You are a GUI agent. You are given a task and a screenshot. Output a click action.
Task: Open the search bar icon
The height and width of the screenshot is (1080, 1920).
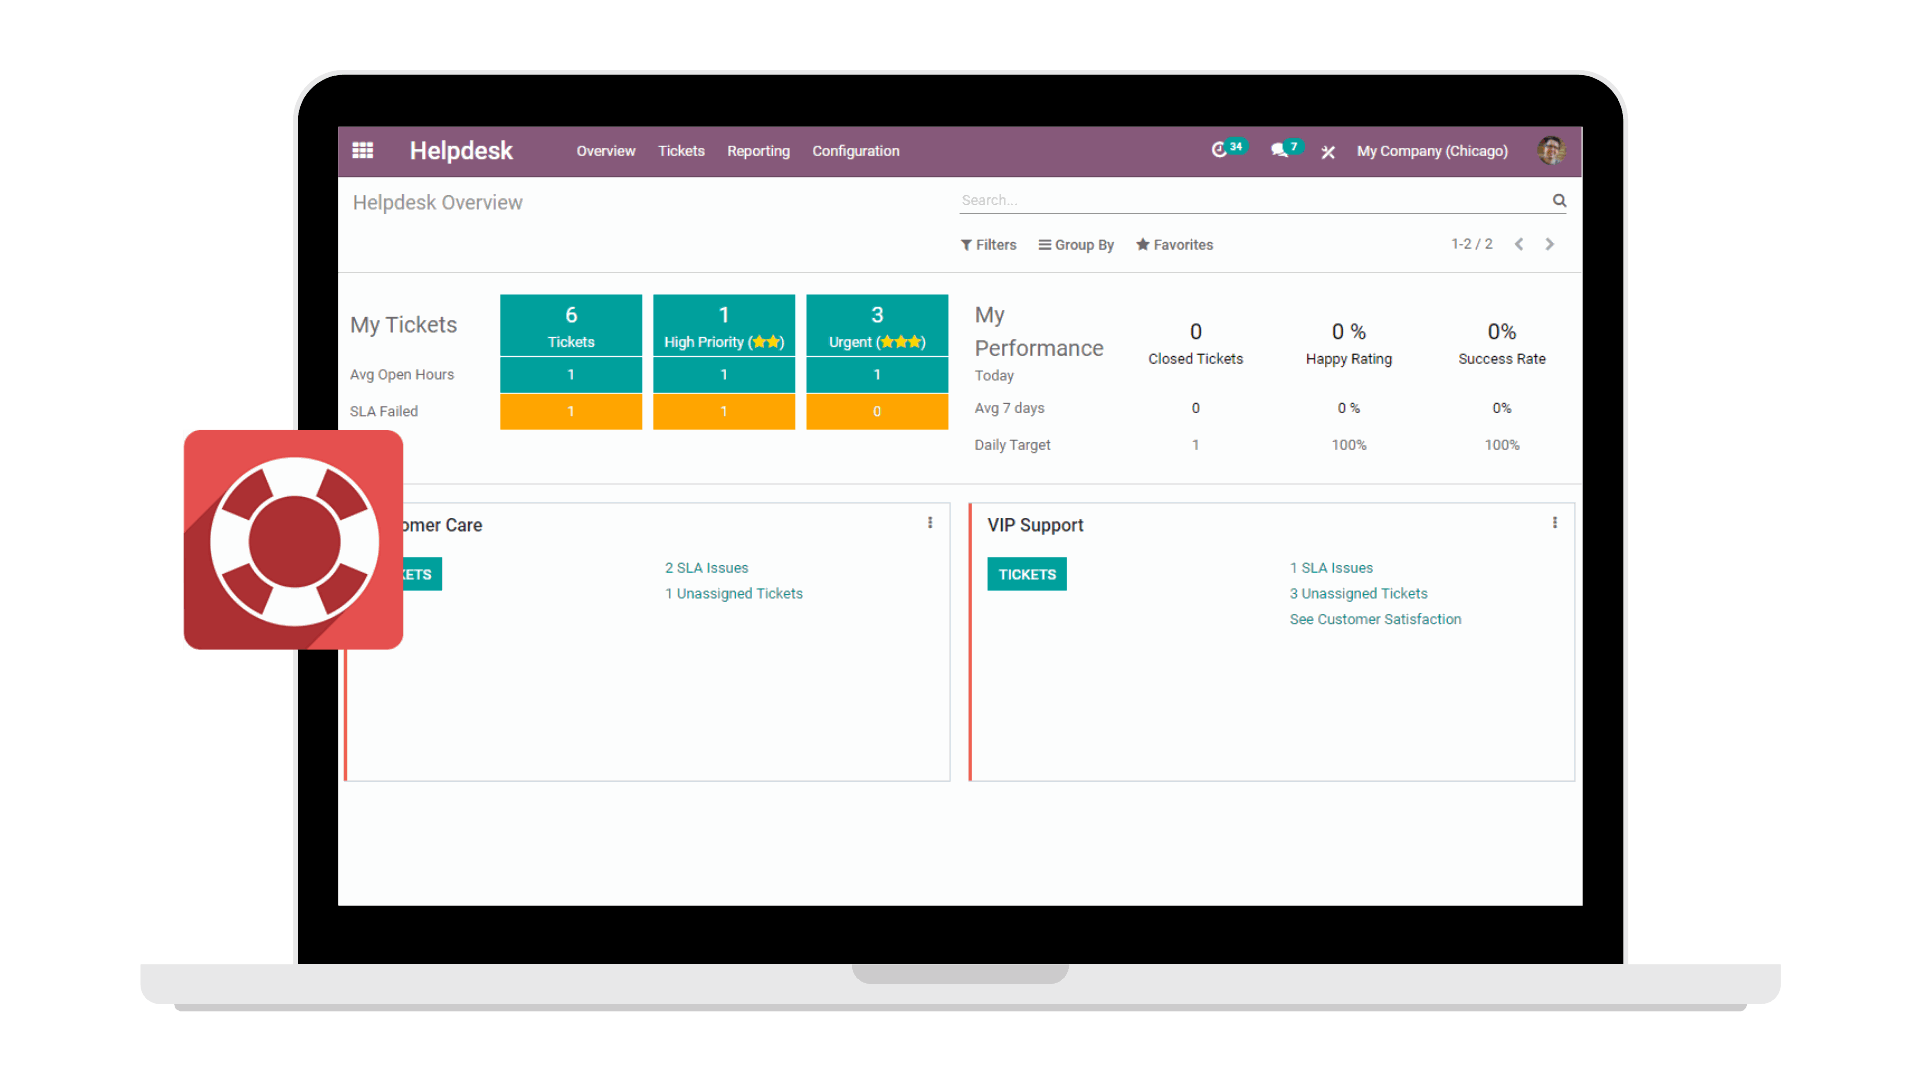[x=1559, y=200]
